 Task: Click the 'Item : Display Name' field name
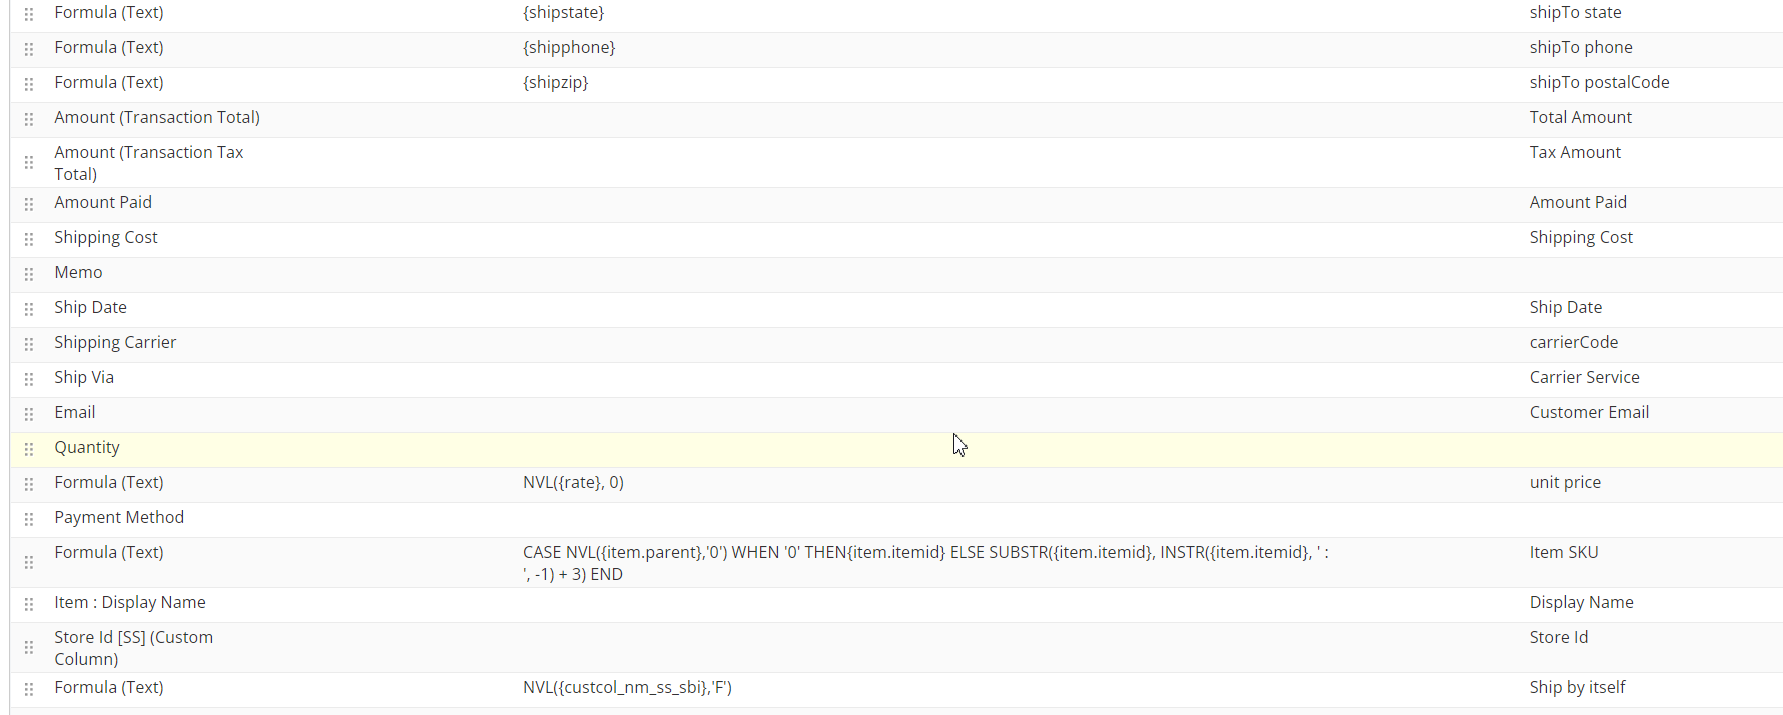(x=130, y=603)
